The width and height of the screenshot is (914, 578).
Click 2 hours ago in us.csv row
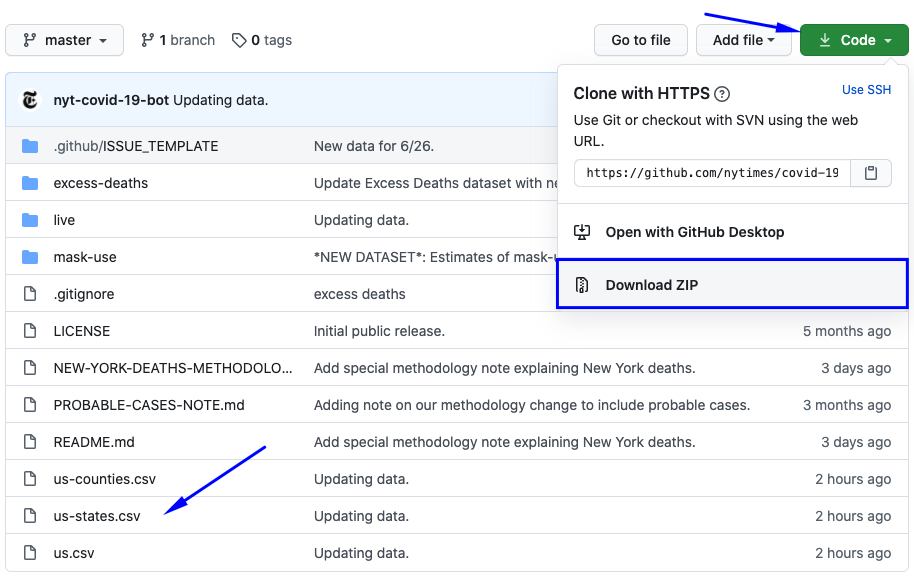tap(853, 553)
